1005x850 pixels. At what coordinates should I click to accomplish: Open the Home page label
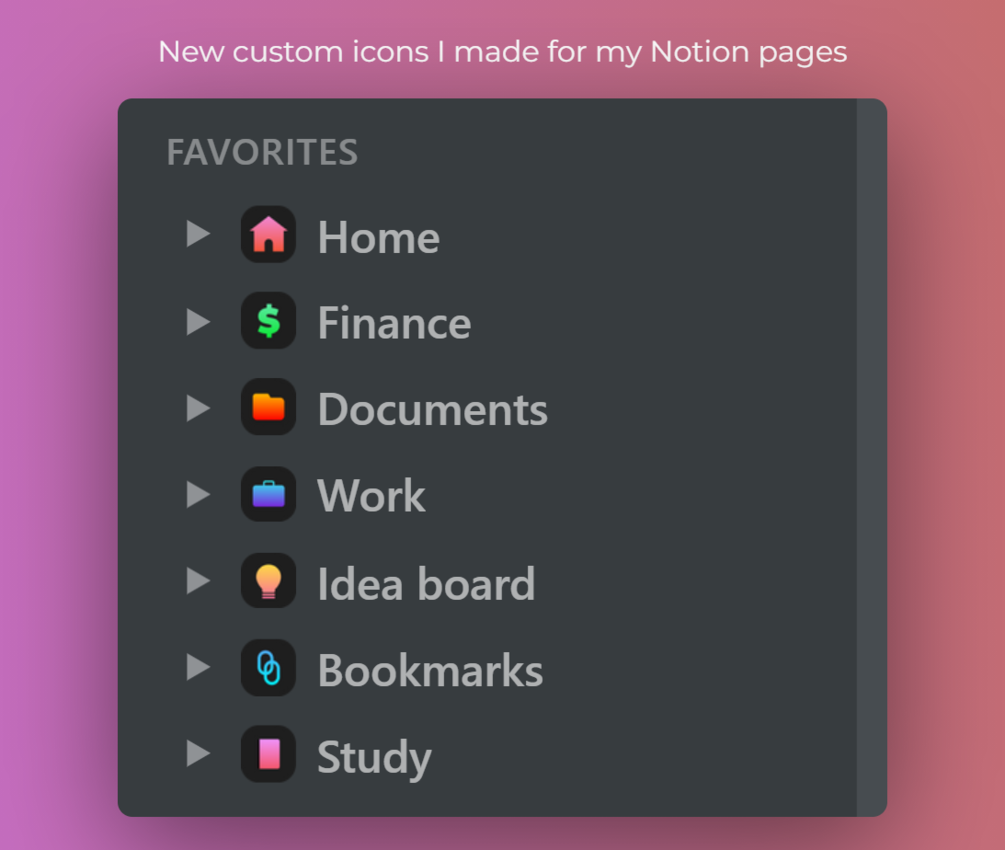coord(379,237)
